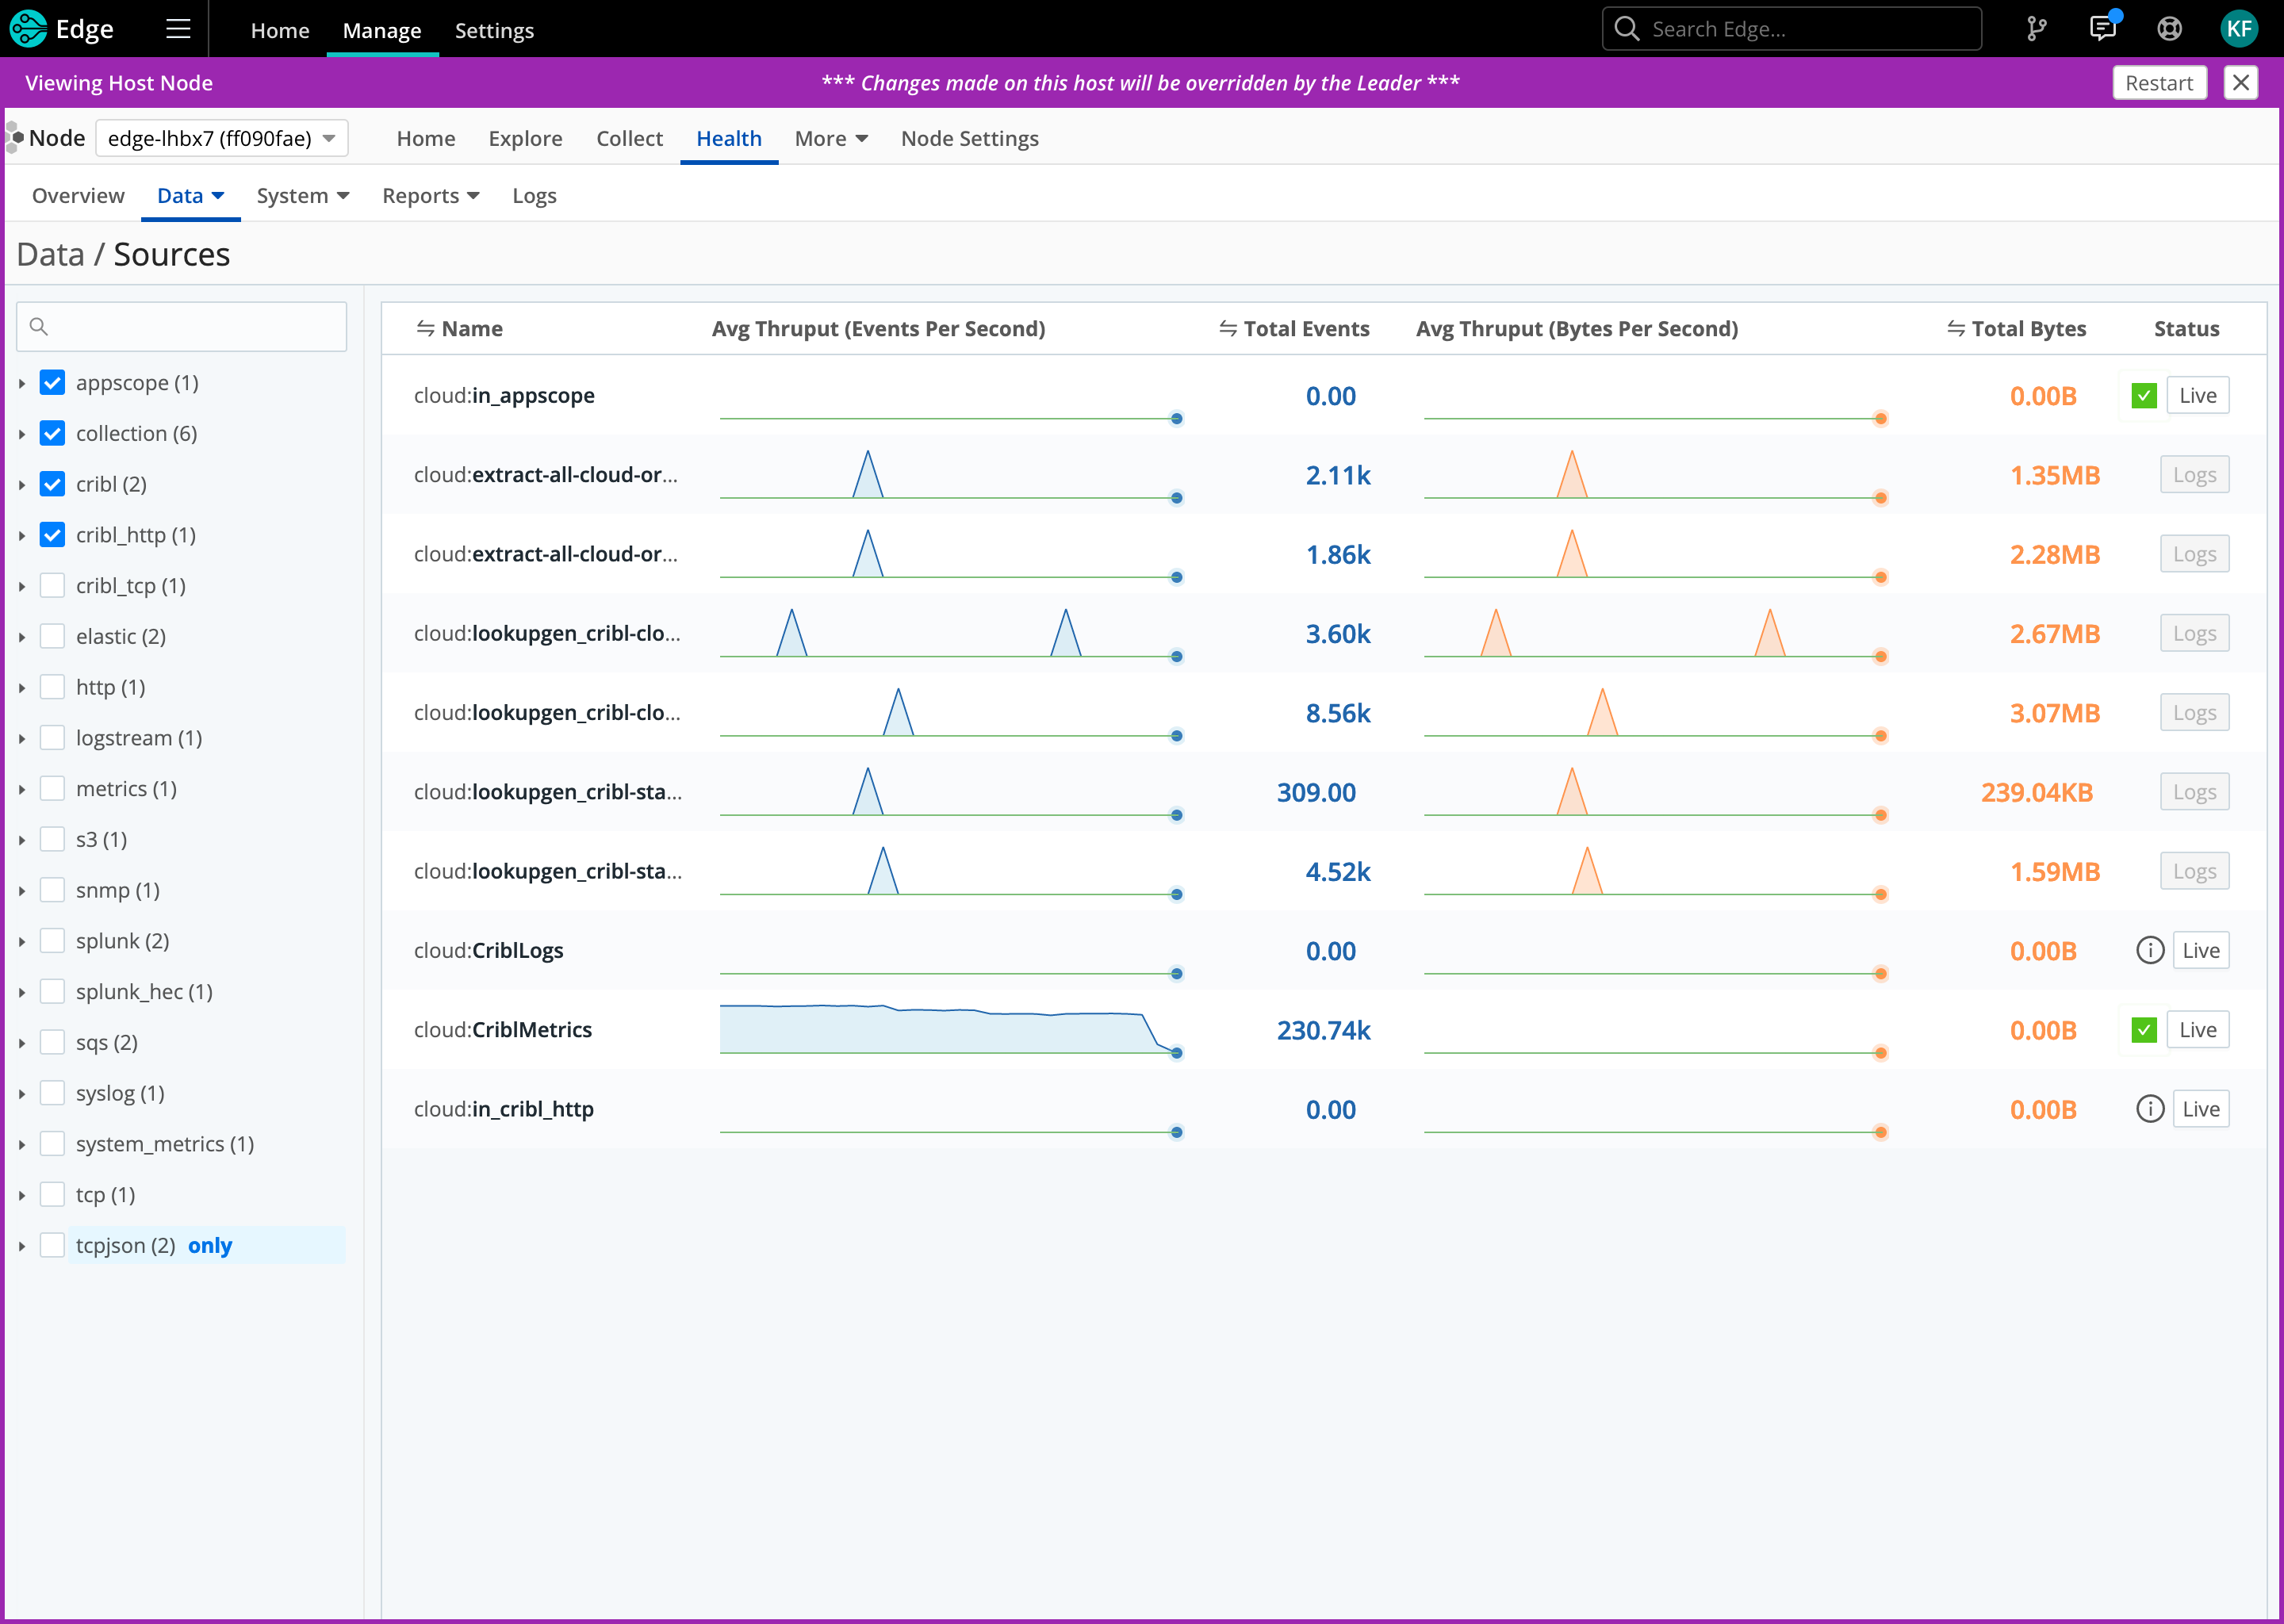Open the notifications icon with blue badge

click(x=2103, y=29)
